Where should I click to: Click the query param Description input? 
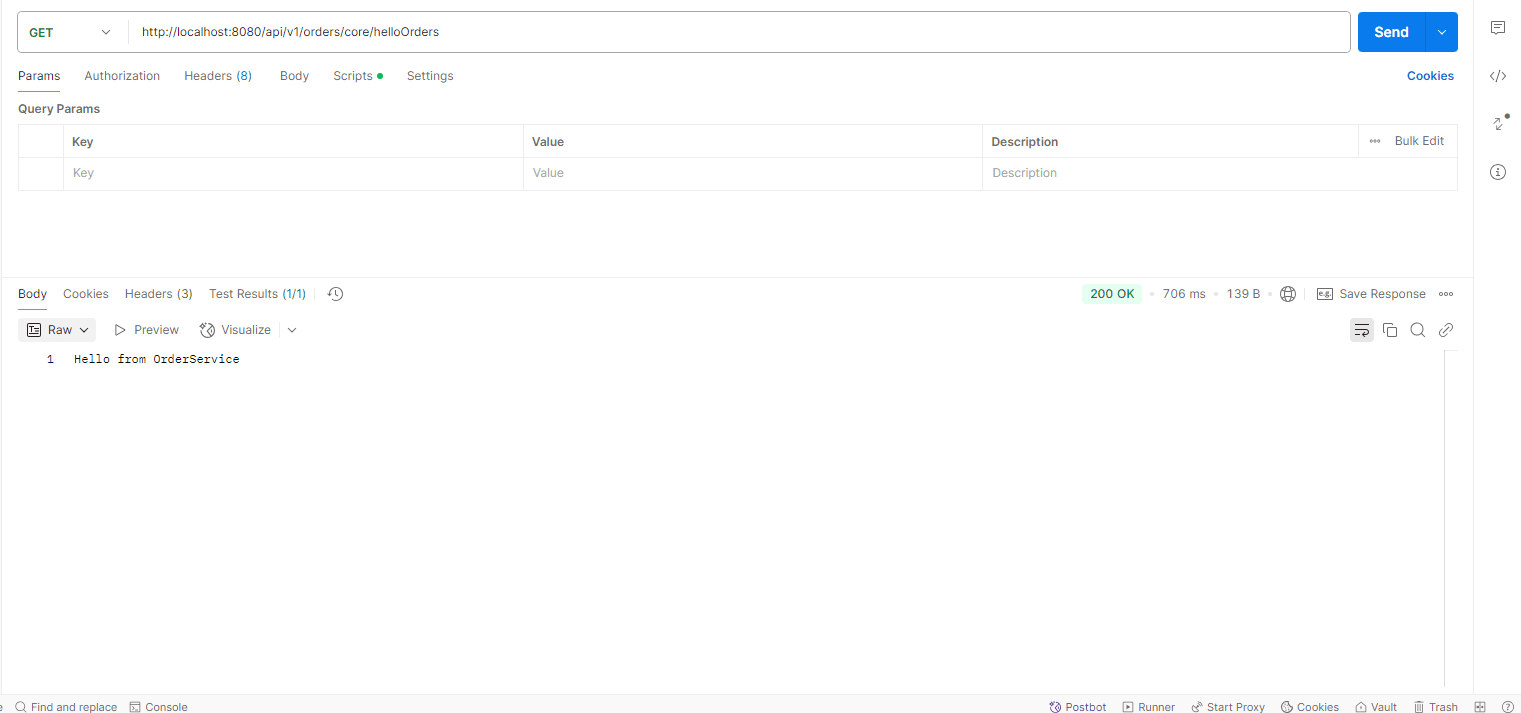pyautogui.click(x=1219, y=173)
